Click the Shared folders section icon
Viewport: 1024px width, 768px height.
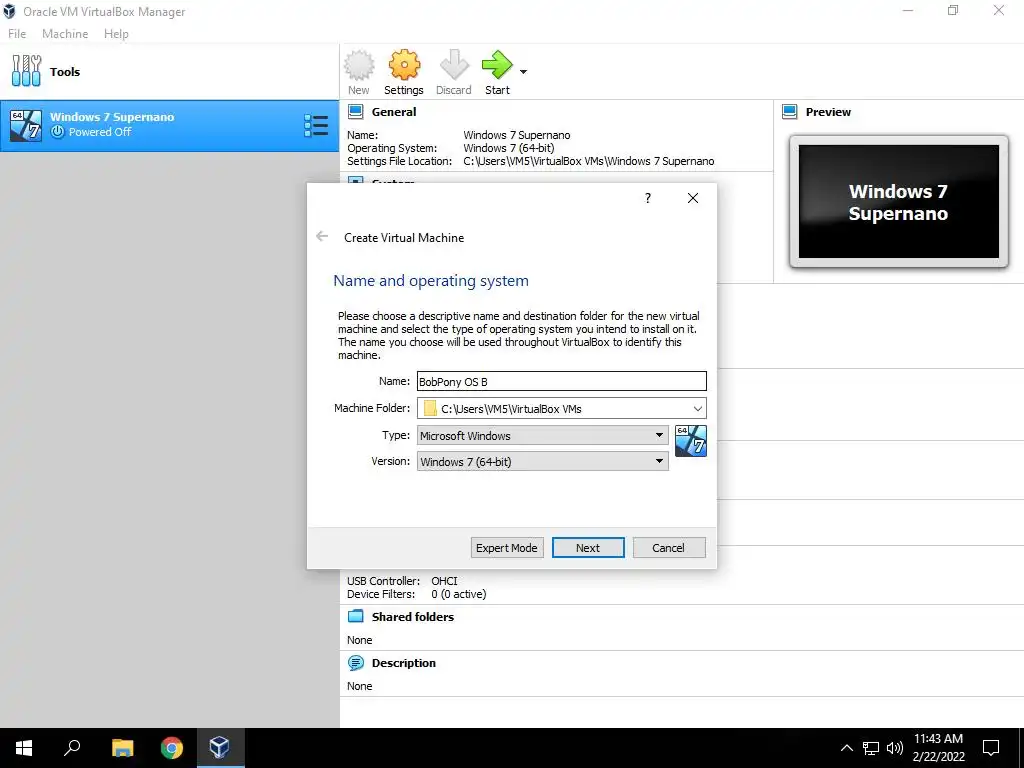coord(355,616)
